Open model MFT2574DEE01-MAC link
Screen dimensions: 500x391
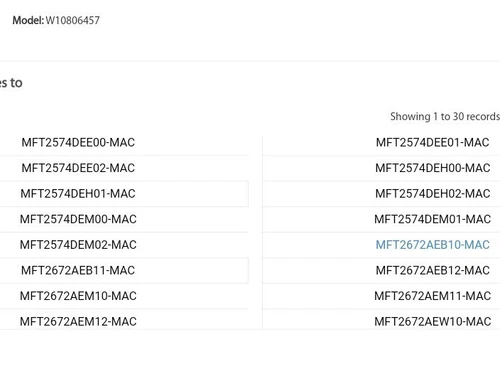tap(432, 143)
